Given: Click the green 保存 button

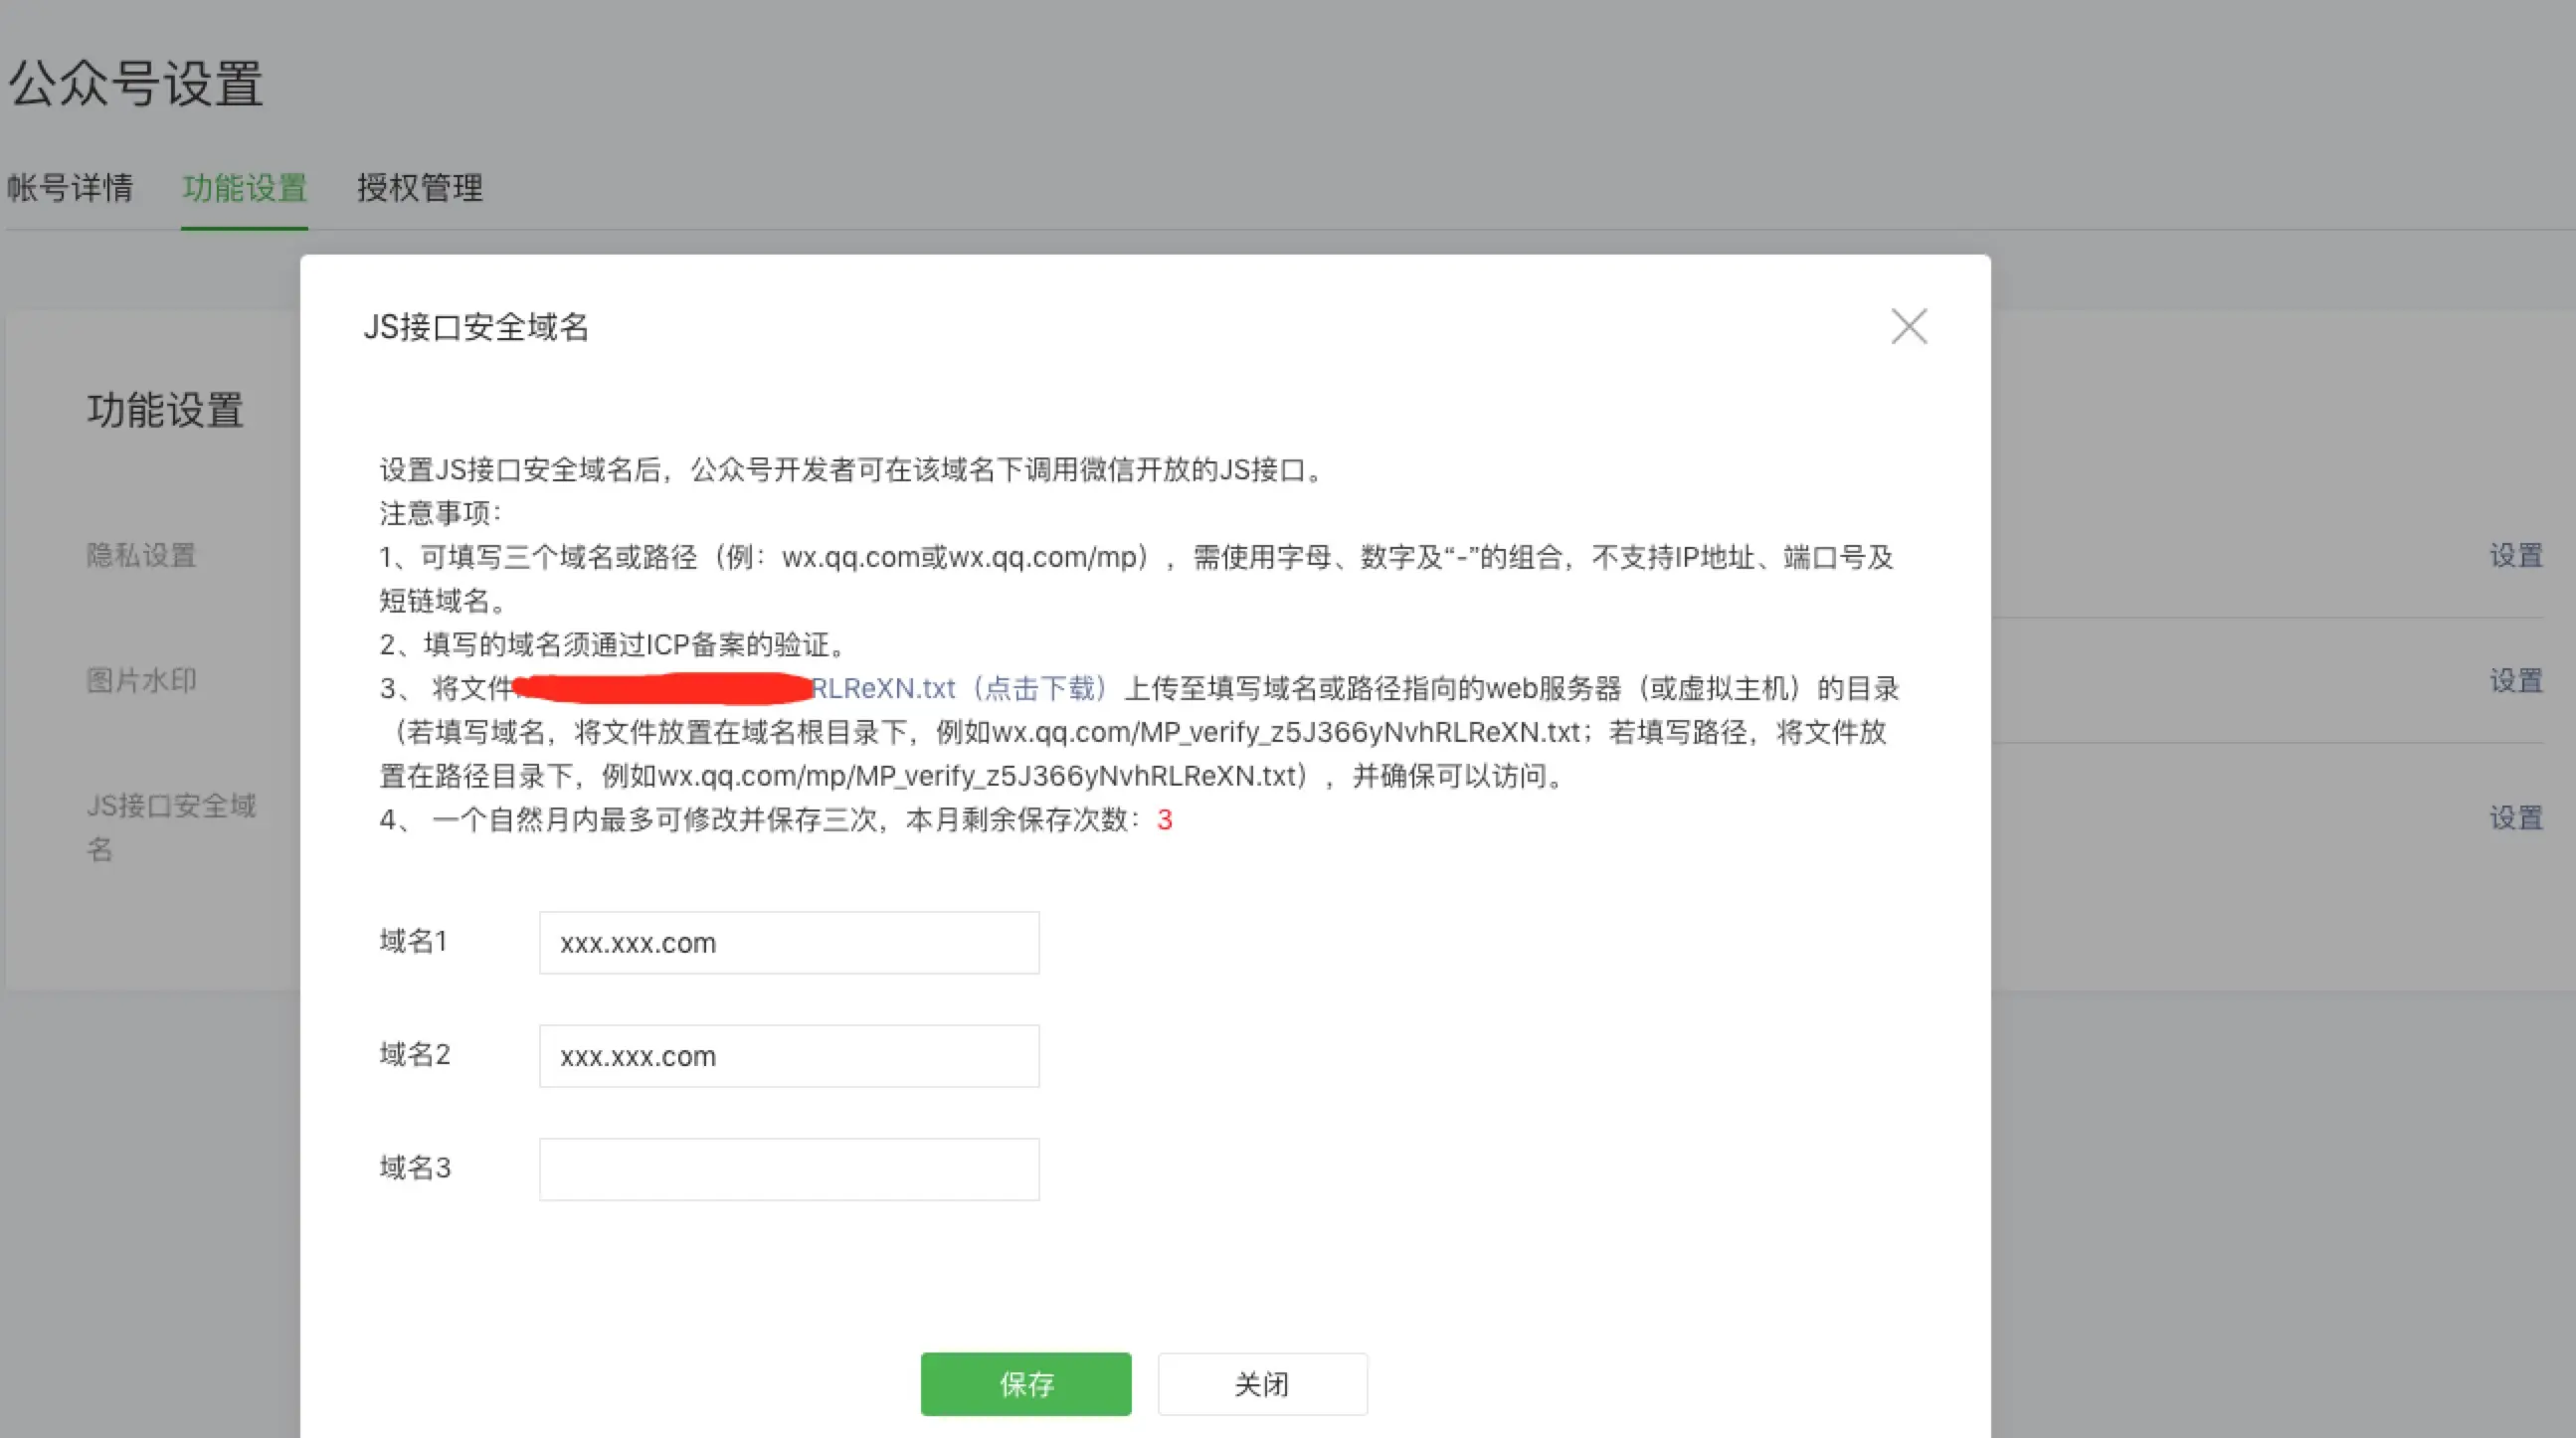Looking at the screenshot, I should 1025,1383.
